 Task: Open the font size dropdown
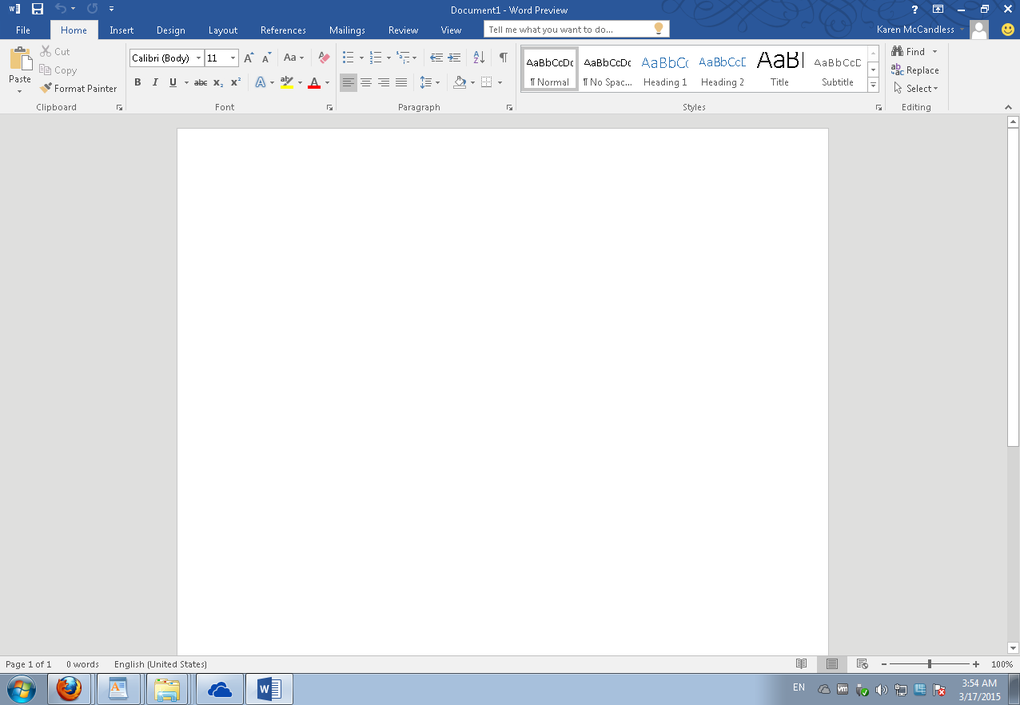pyautogui.click(x=233, y=58)
